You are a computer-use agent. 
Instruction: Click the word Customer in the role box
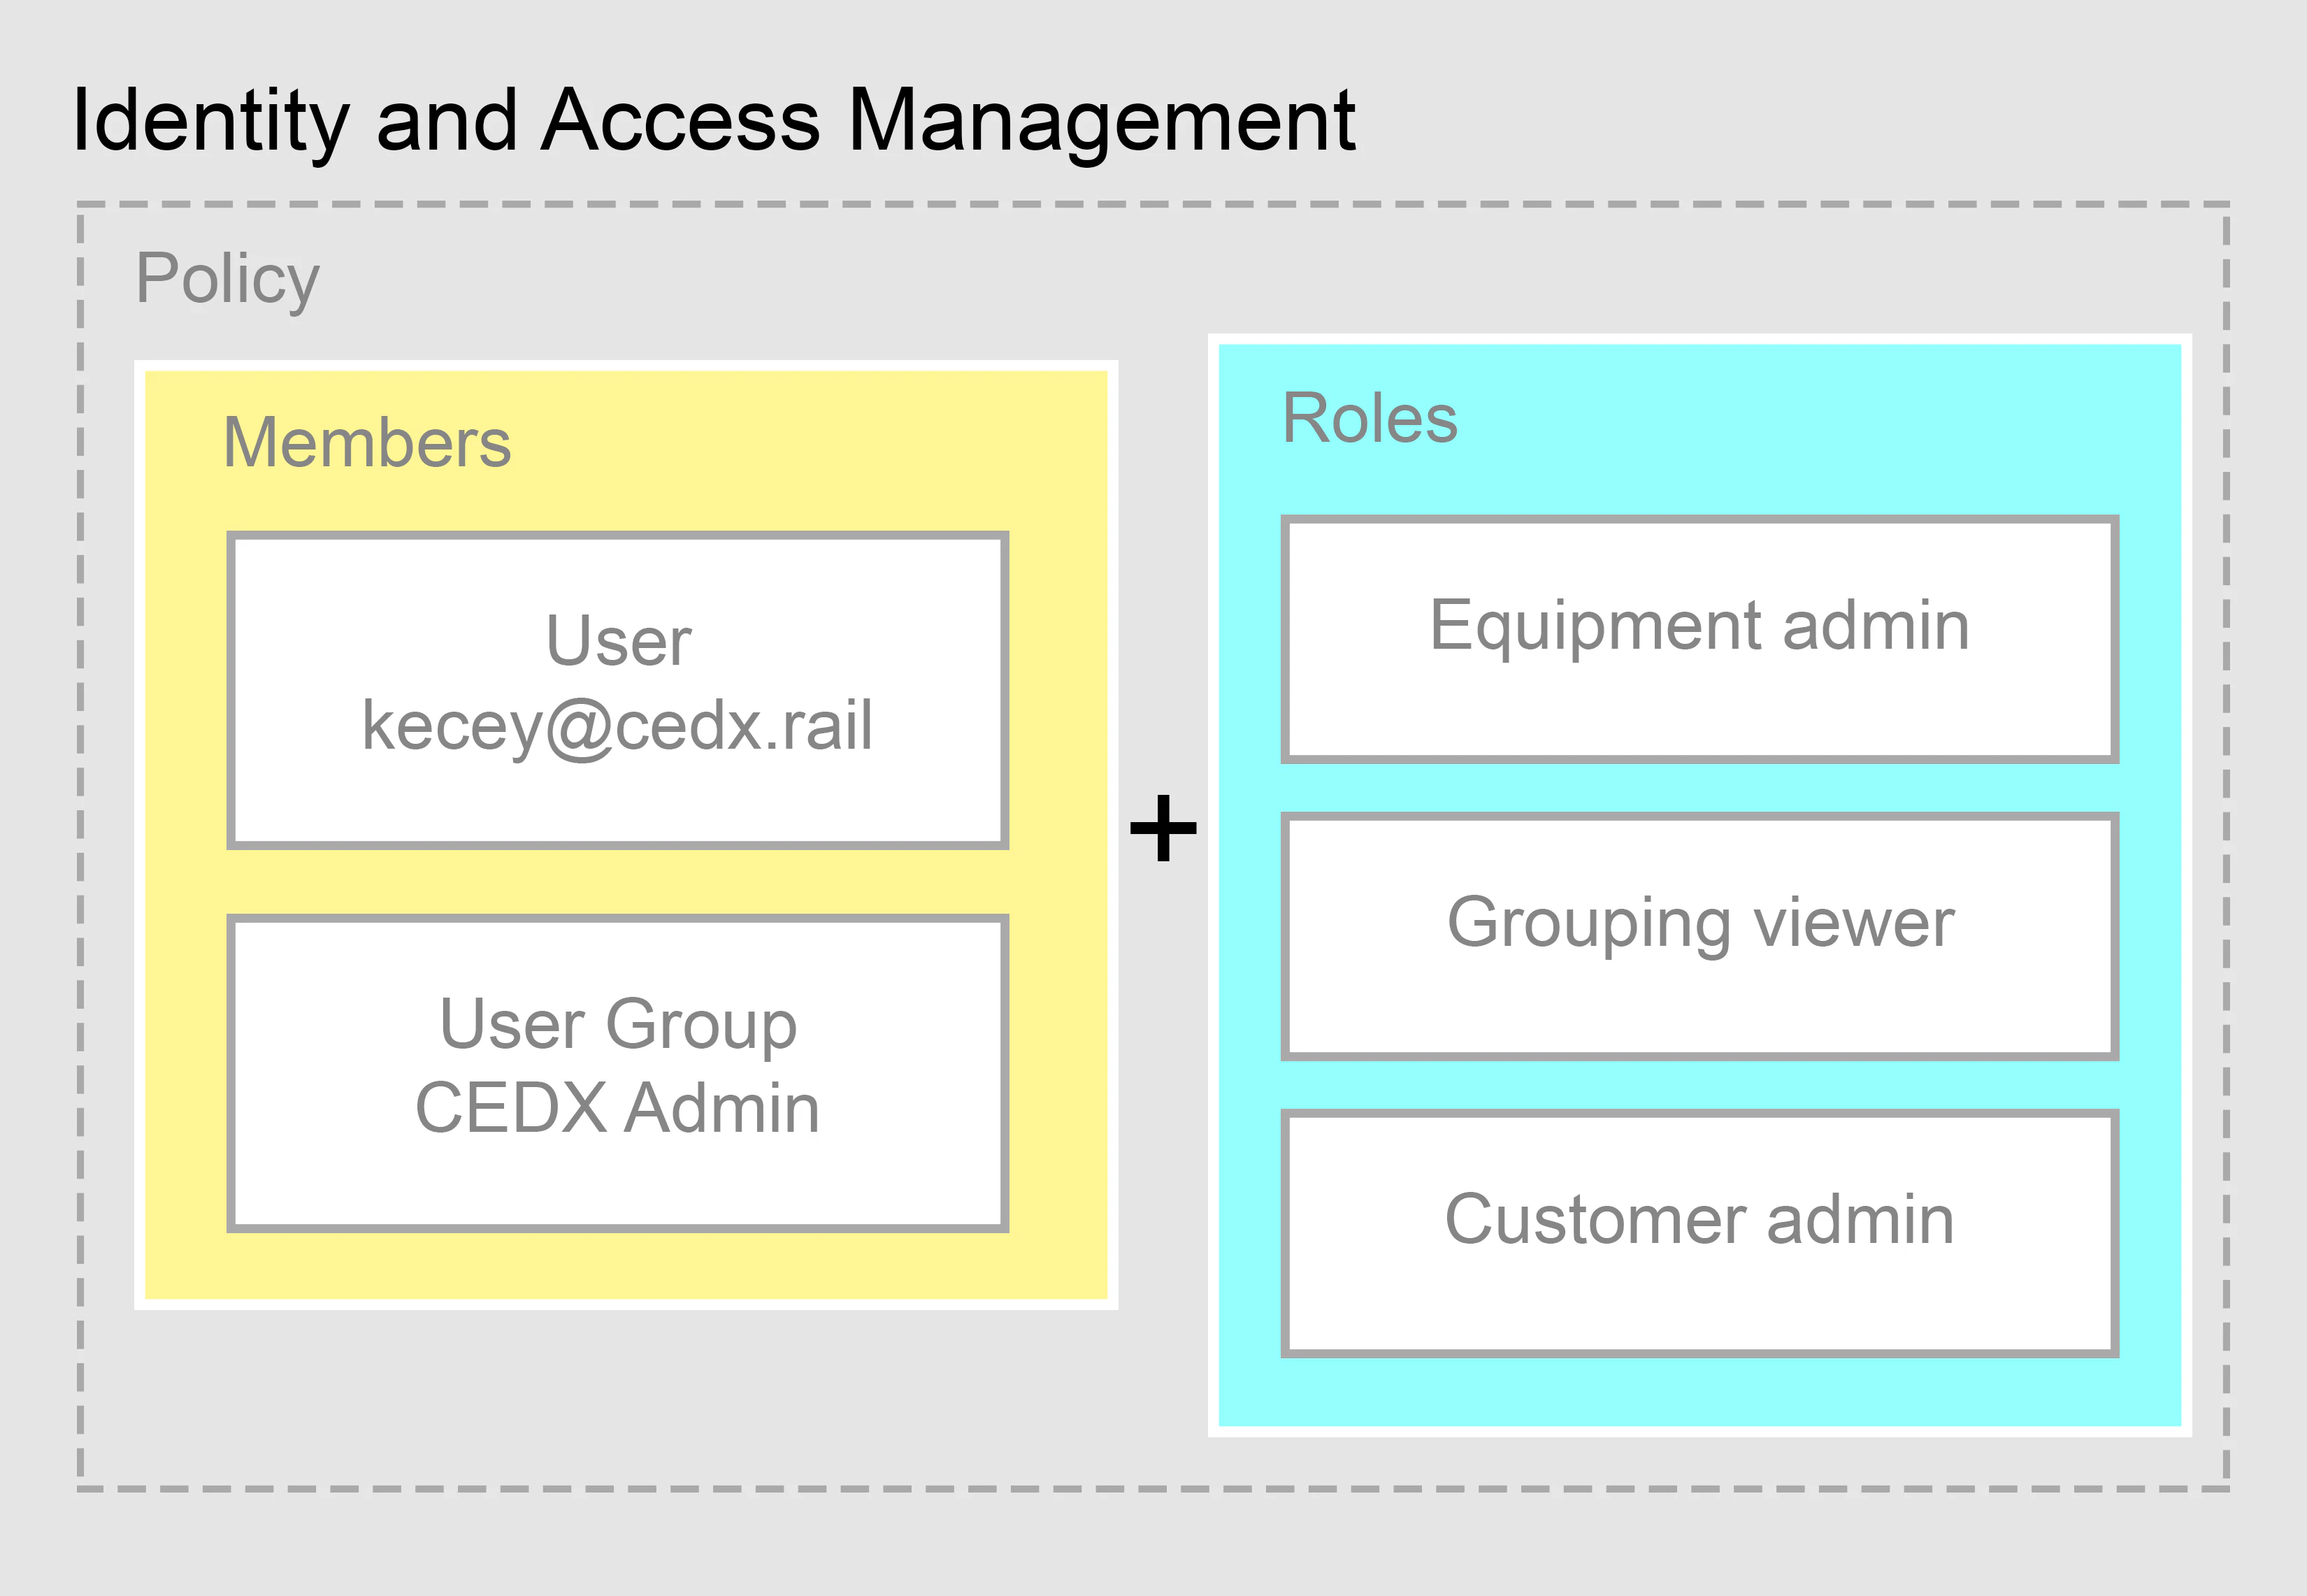(x=1595, y=1220)
